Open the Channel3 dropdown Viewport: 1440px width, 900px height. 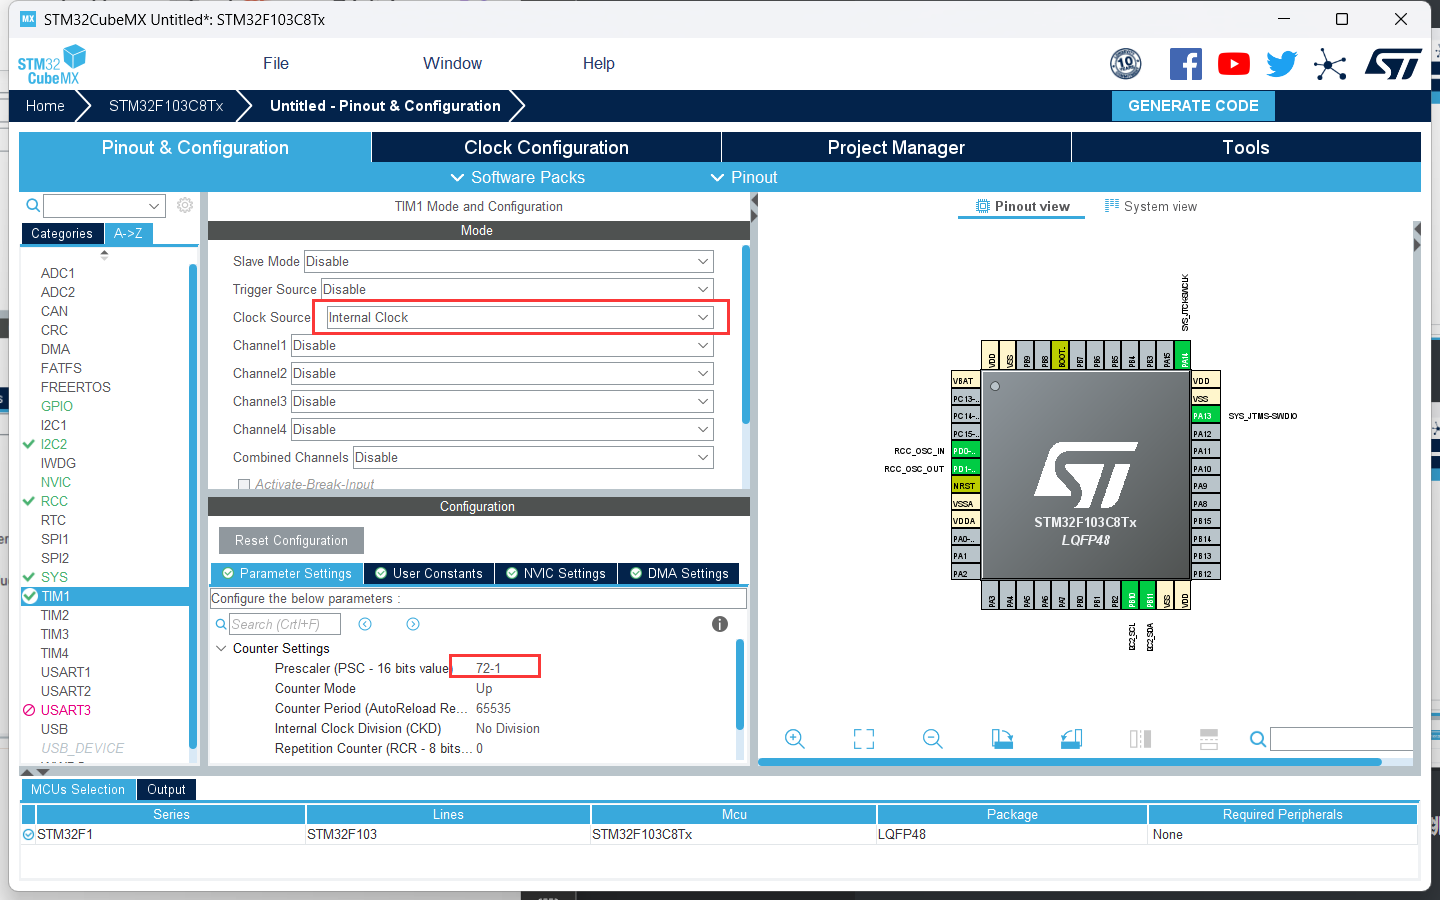502,401
